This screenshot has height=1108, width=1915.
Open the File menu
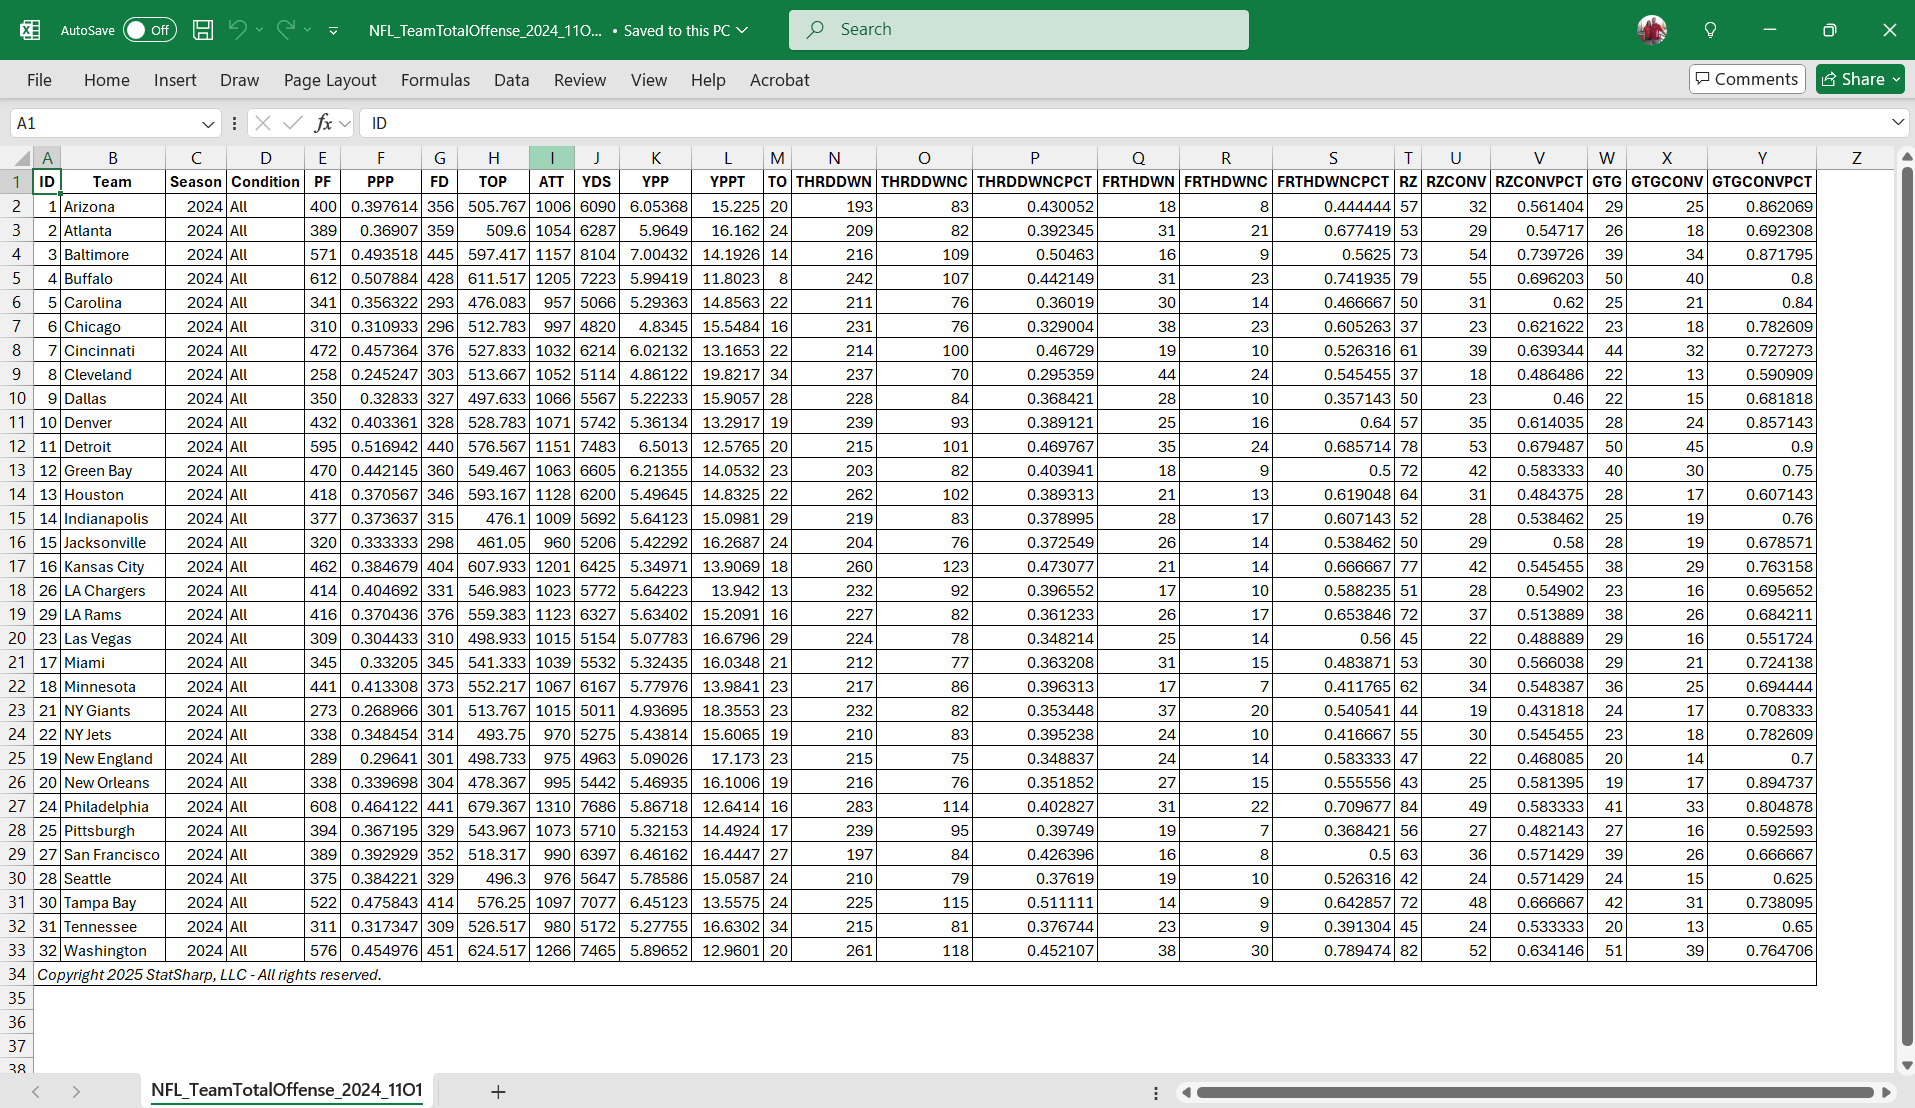[39, 80]
